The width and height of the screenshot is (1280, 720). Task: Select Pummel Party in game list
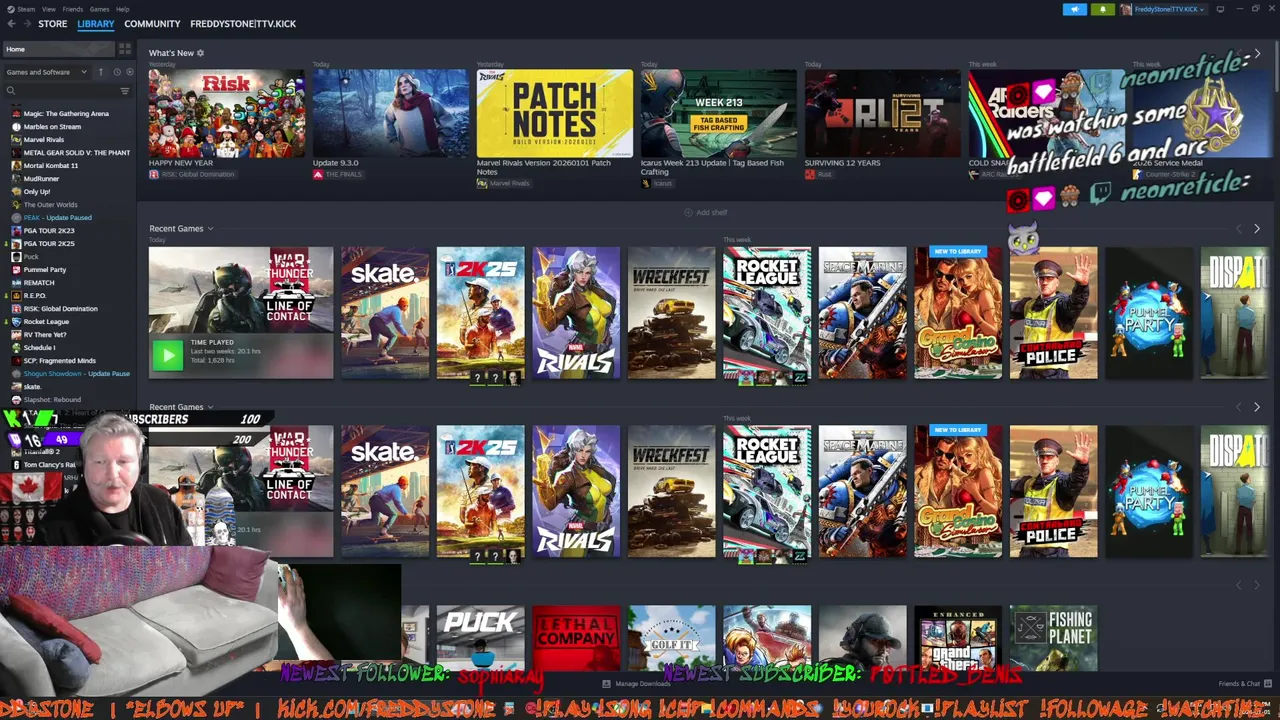click(x=45, y=270)
